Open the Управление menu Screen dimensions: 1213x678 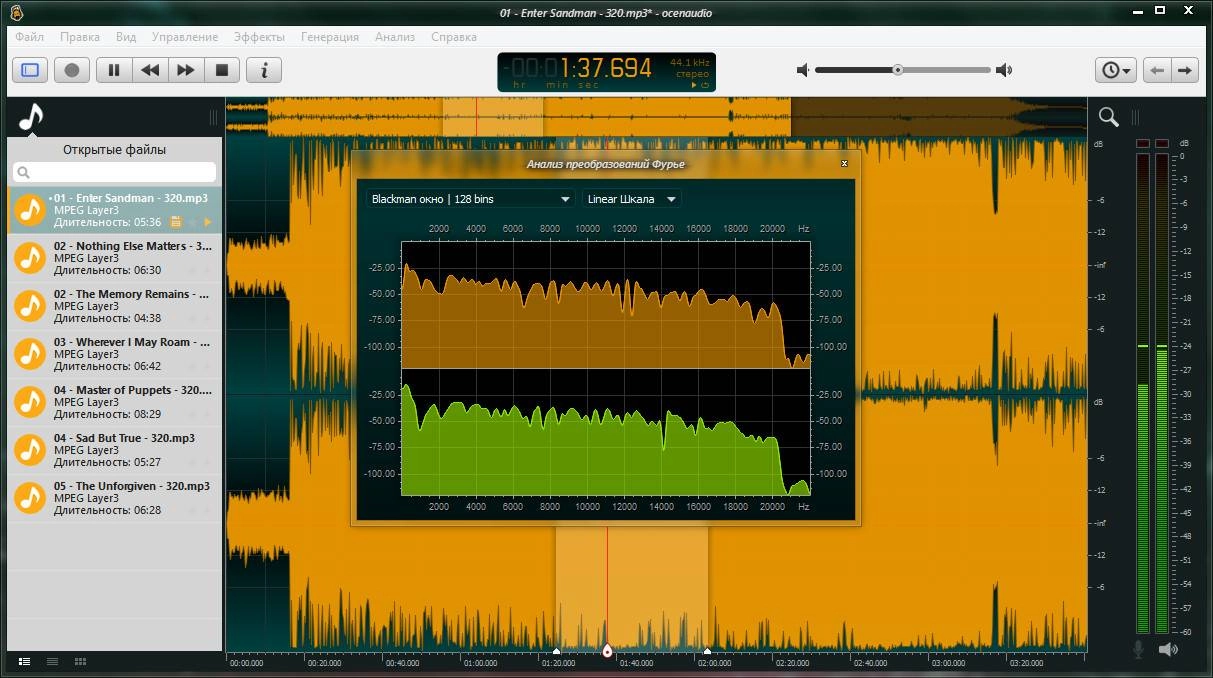coord(185,37)
